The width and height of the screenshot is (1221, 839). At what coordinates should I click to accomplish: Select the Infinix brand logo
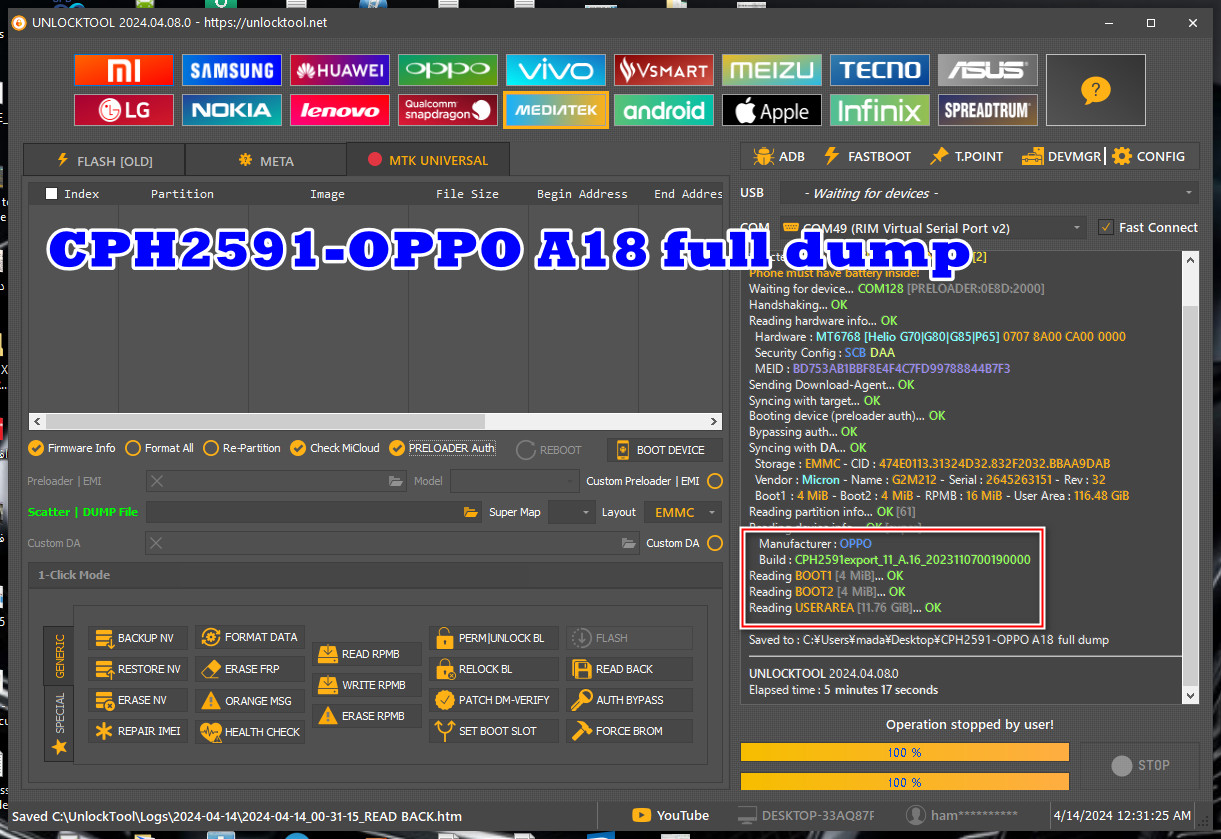(x=880, y=110)
